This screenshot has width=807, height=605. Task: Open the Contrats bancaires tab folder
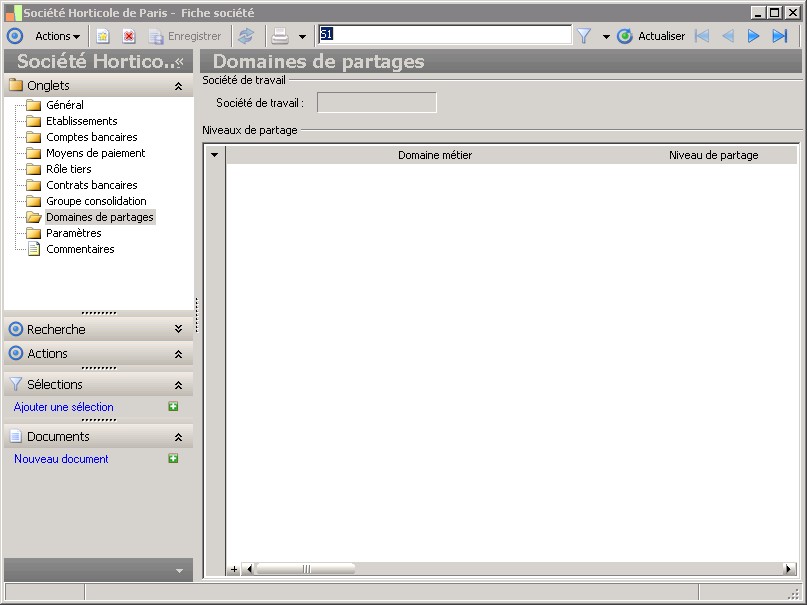[92, 185]
